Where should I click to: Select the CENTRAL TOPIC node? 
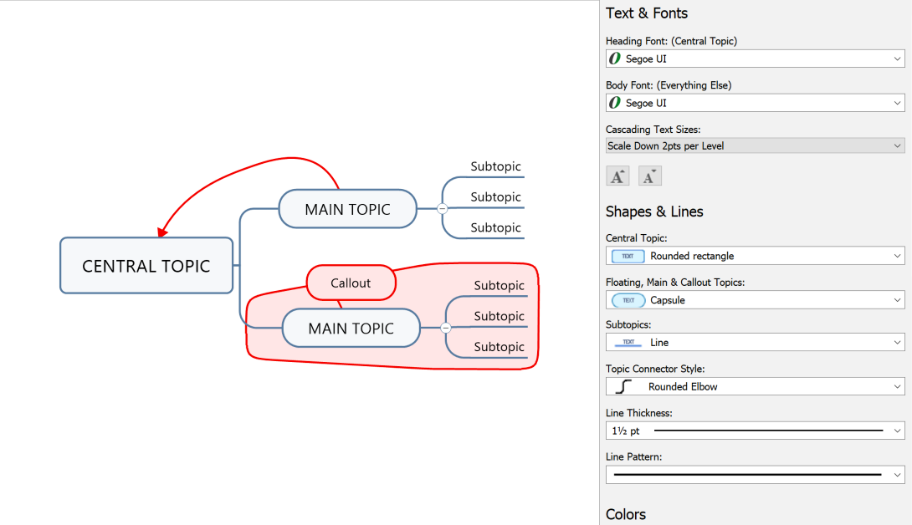(x=146, y=266)
